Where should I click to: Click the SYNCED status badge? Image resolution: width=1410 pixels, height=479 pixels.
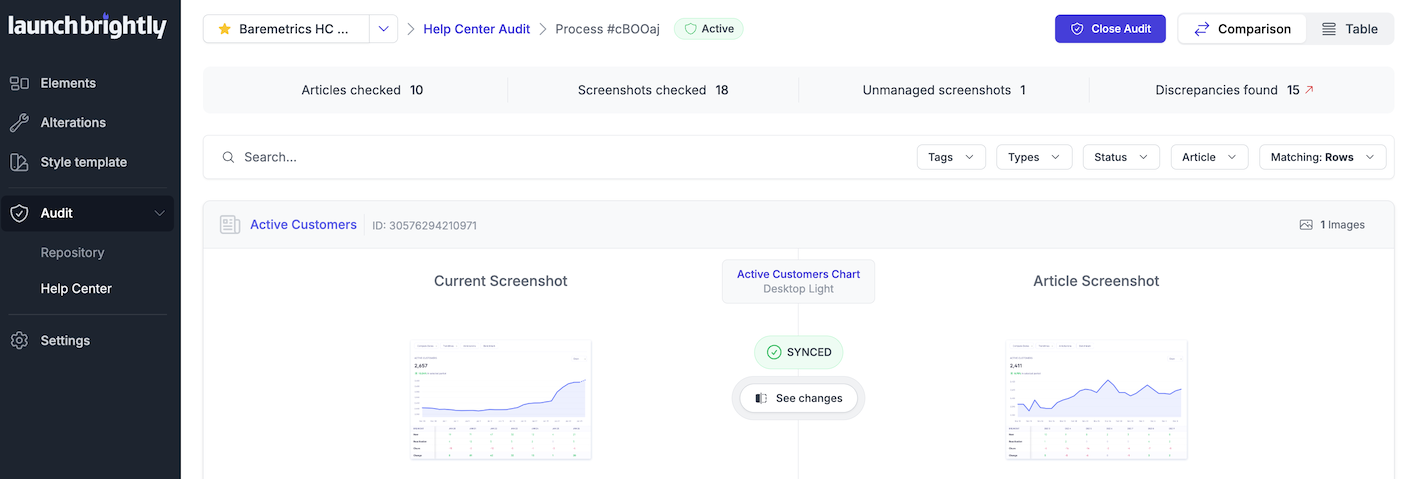(798, 352)
